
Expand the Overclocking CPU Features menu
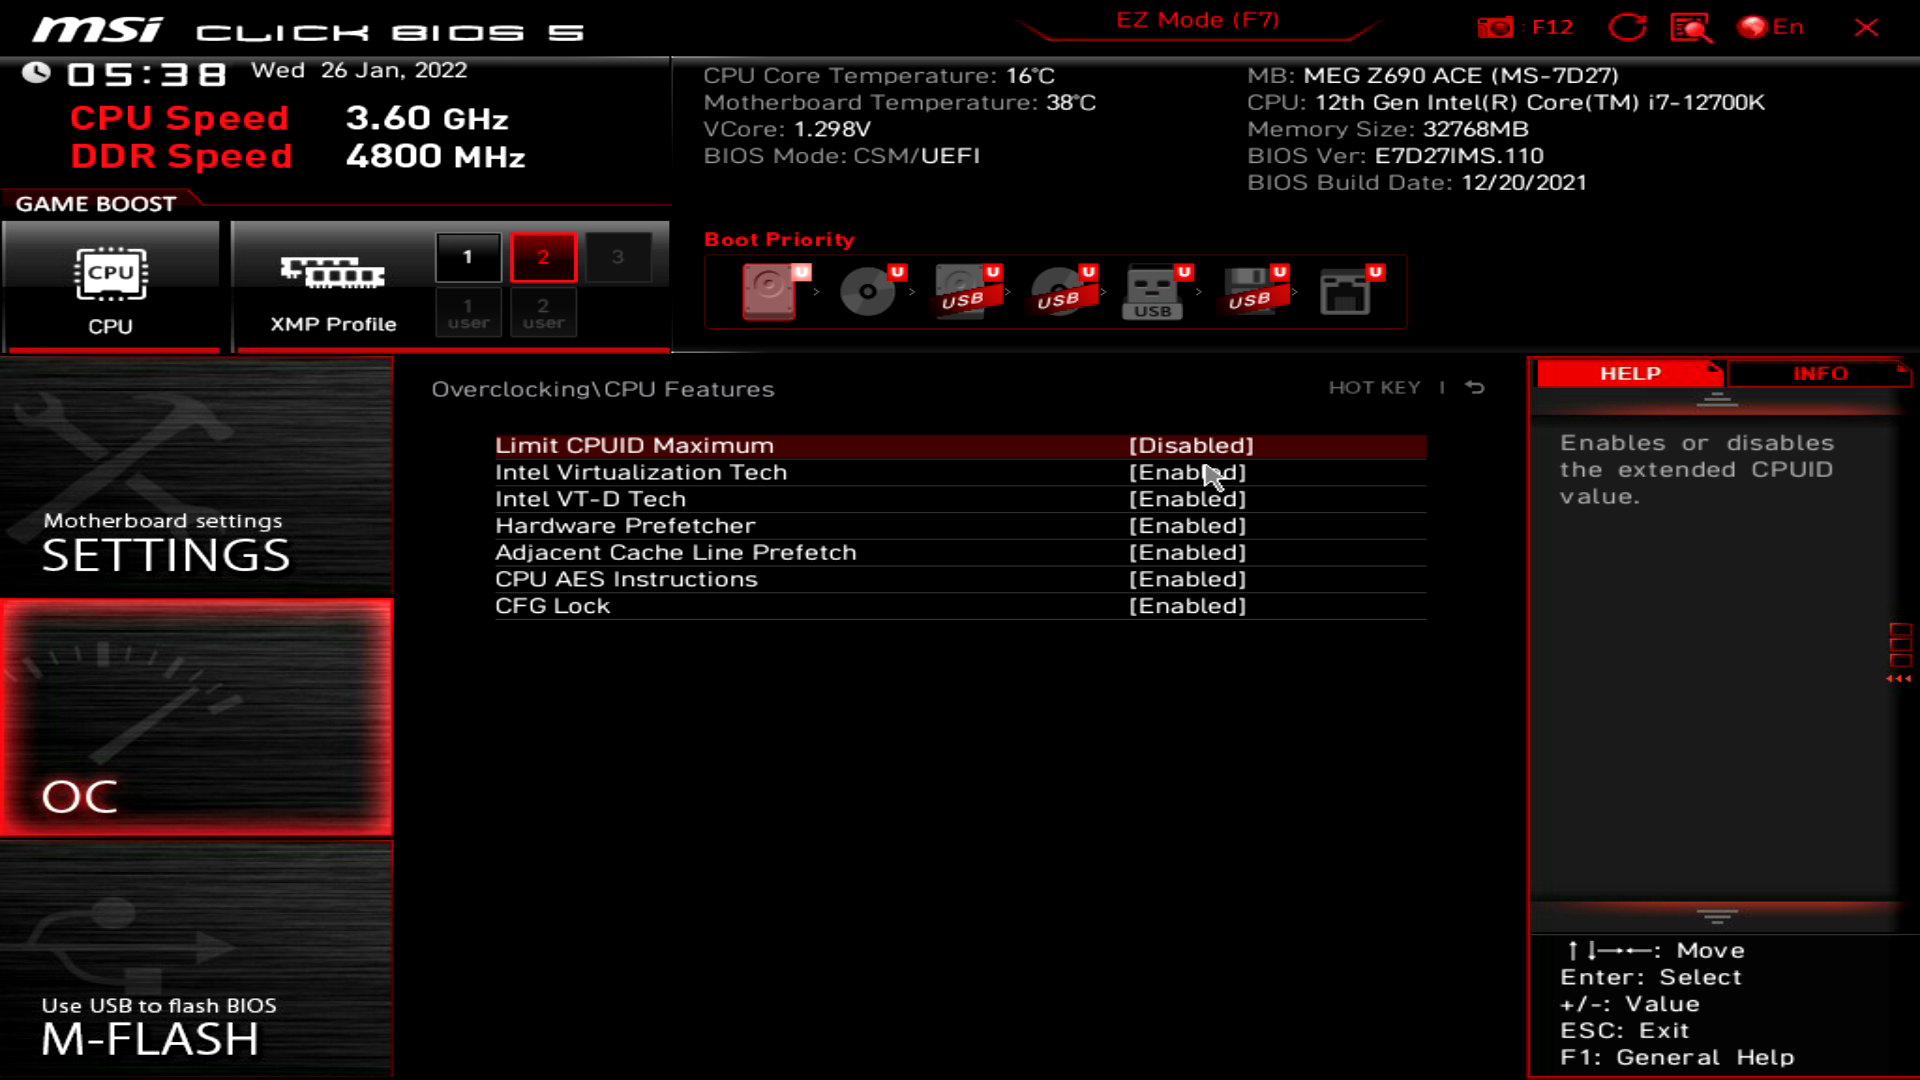pyautogui.click(x=603, y=388)
